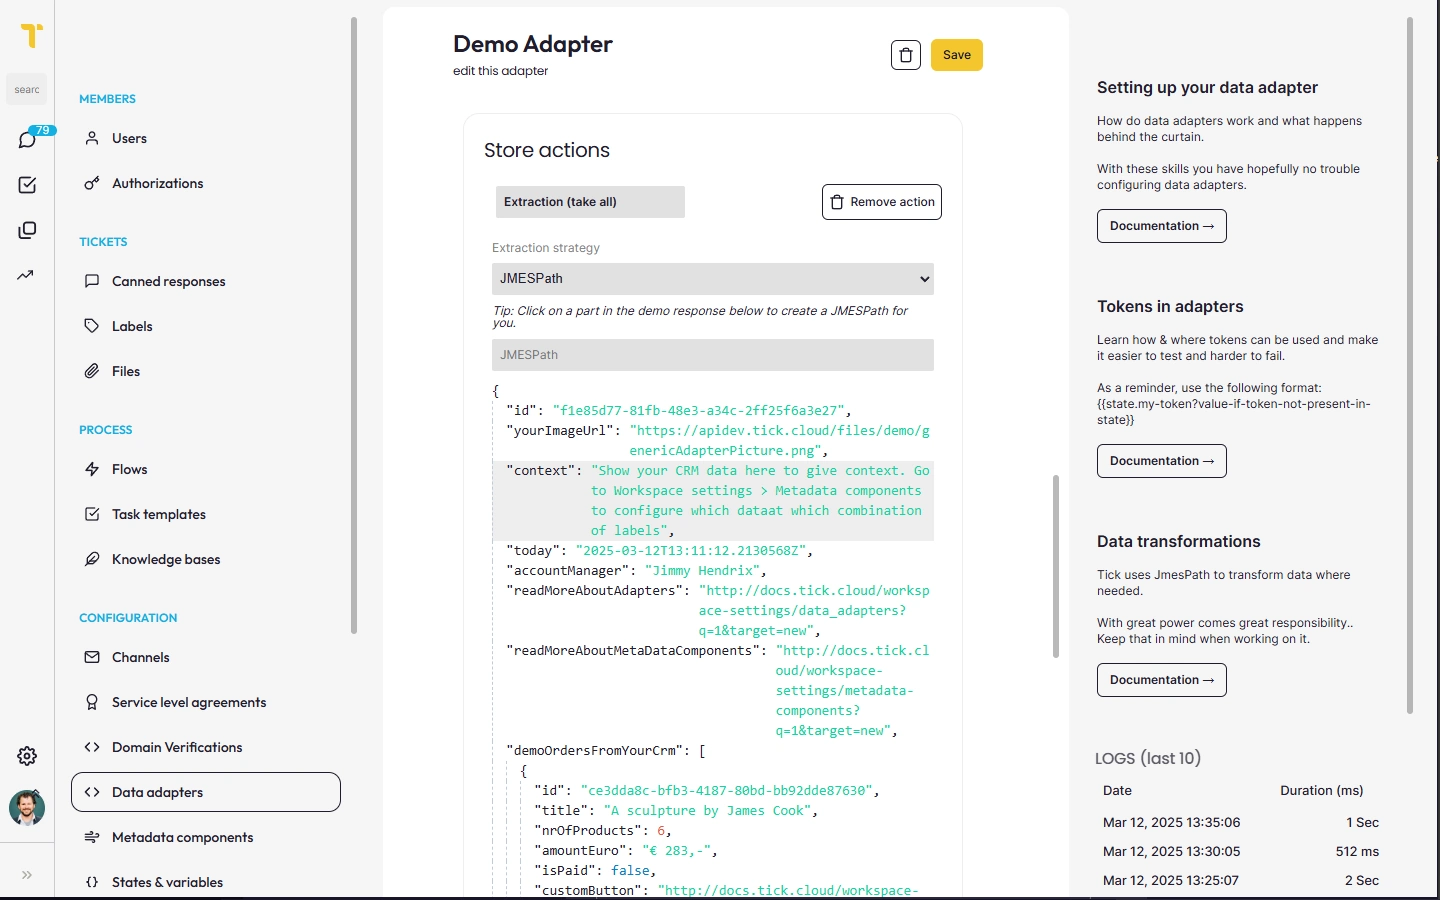The image size is (1440, 900).
Task: Expand sidebar with double chevron icon
Action: pos(27,875)
